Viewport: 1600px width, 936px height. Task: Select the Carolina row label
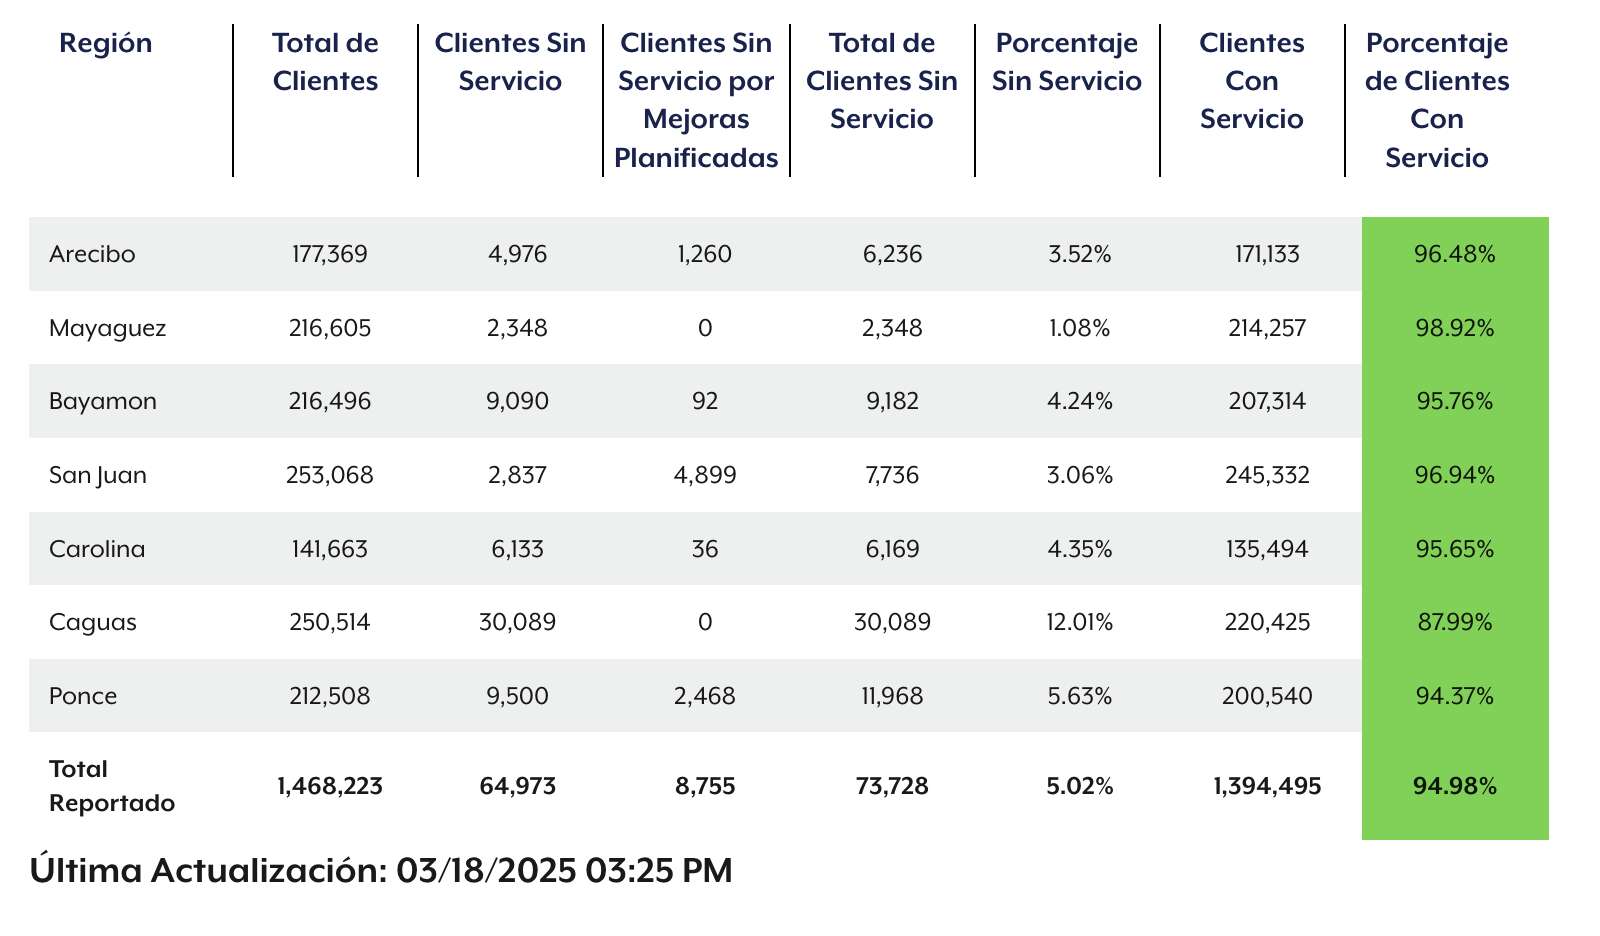click(x=97, y=549)
